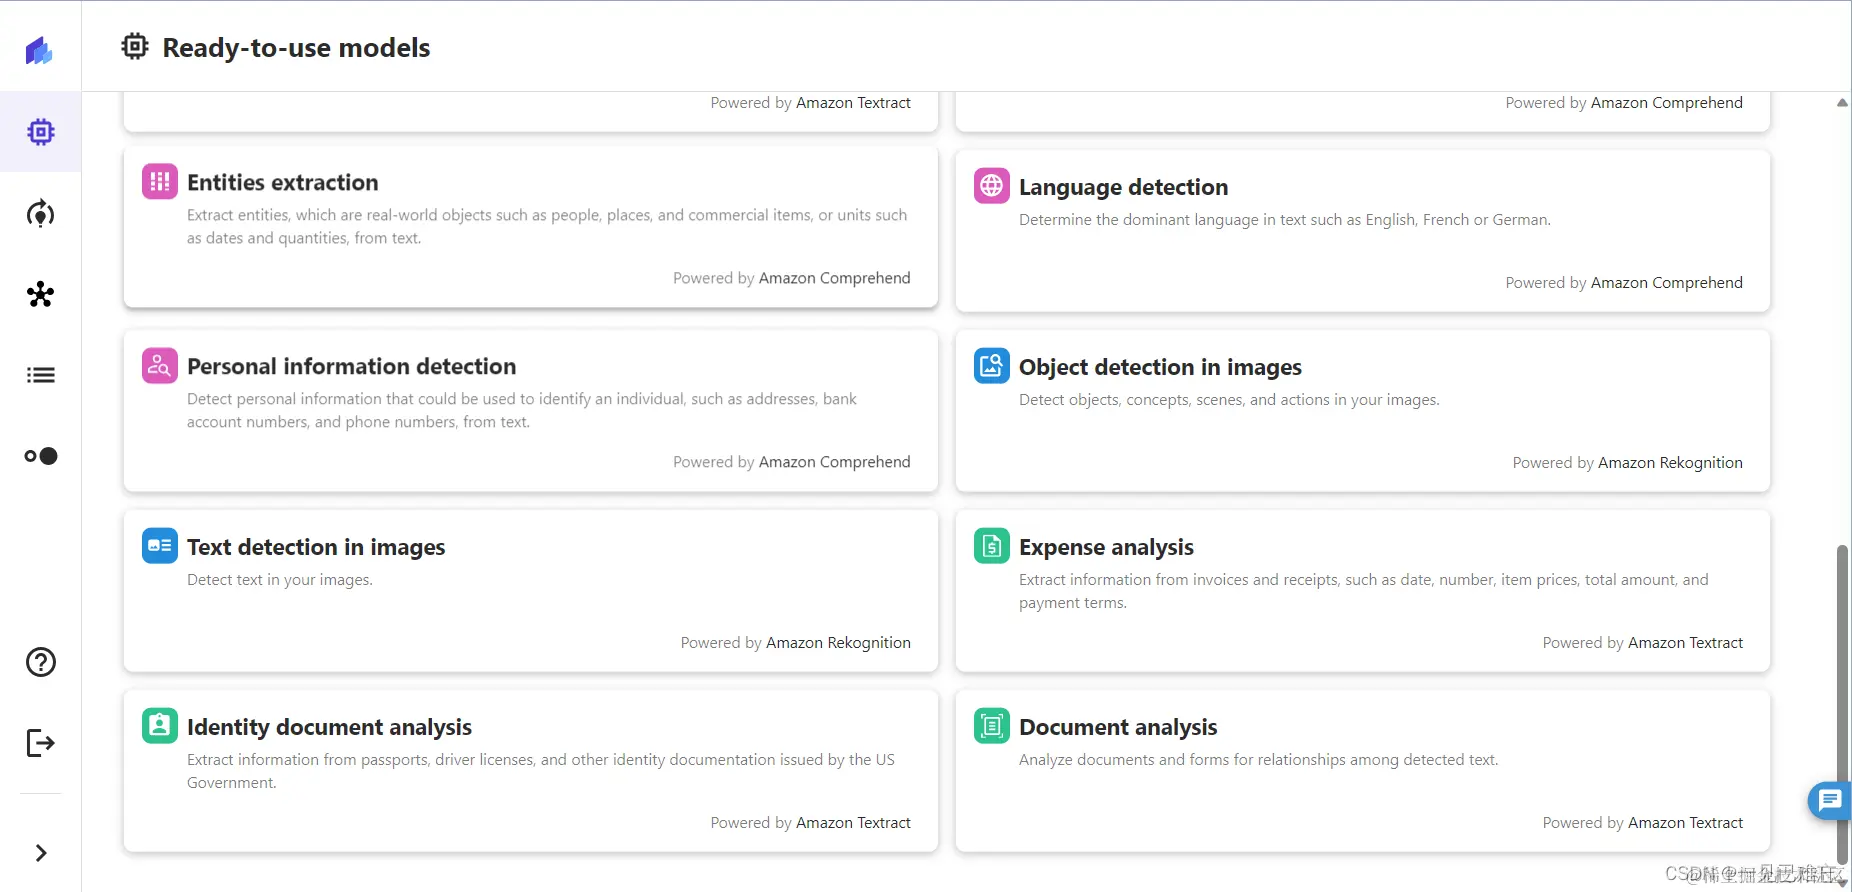This screenshot has width=1852, height=892.
Task: Click the Expense analysis card icon
Action: [991, 546]
